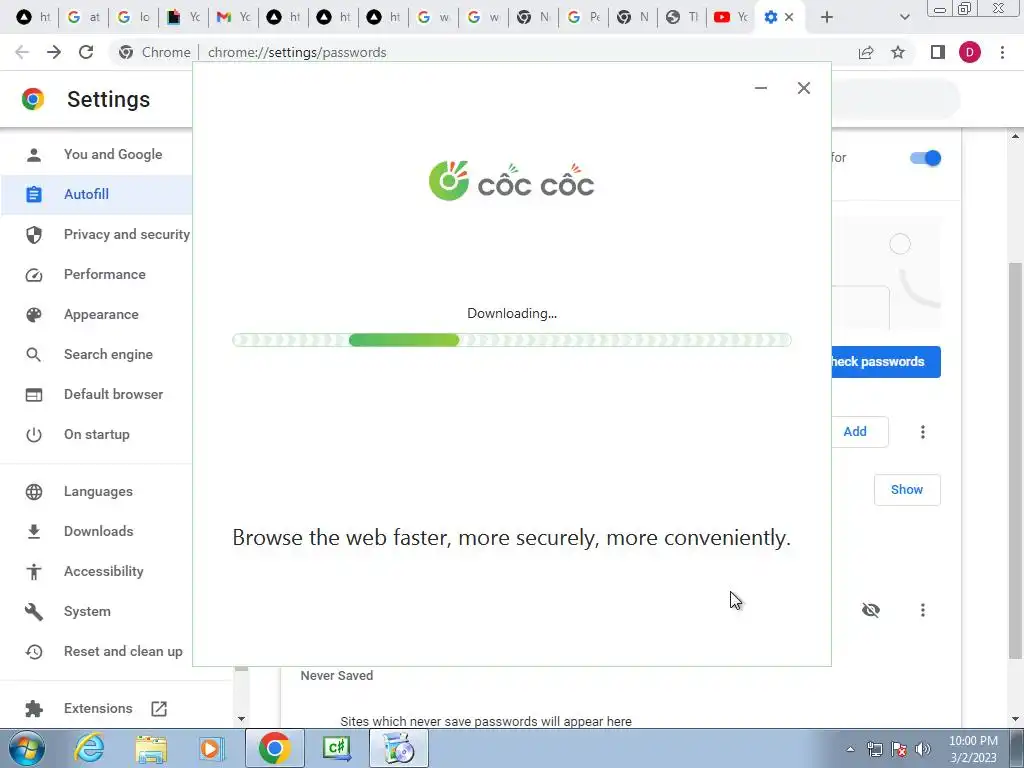1024x768 pixels.
Task: Open Search engine settings
Action: pyautogui.click(x=108, y=354)
